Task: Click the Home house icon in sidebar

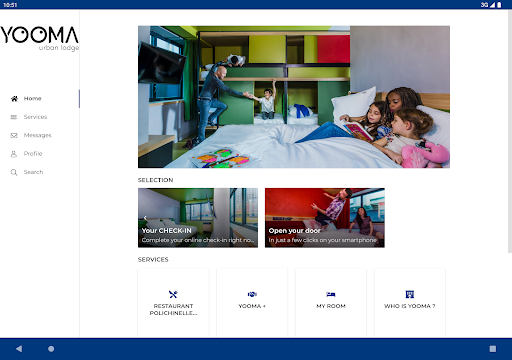Action: (x=14, y=99)
